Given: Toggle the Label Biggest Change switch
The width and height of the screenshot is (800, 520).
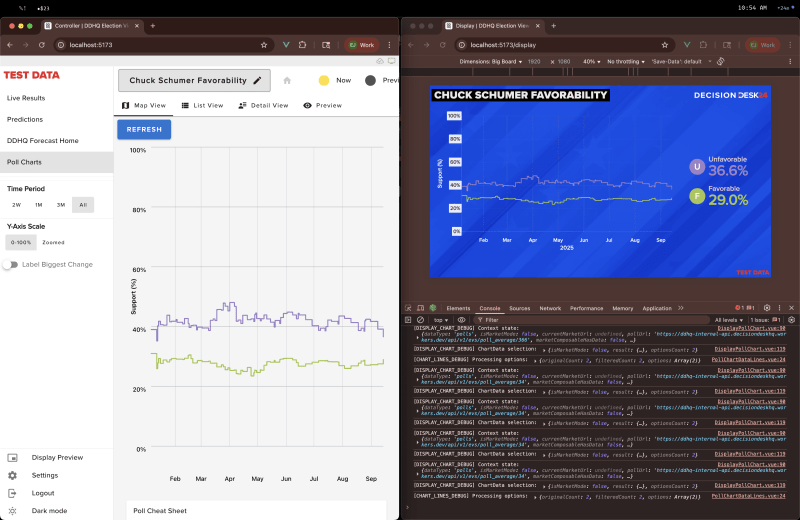Looking at the screenshot, I should 10,264.
